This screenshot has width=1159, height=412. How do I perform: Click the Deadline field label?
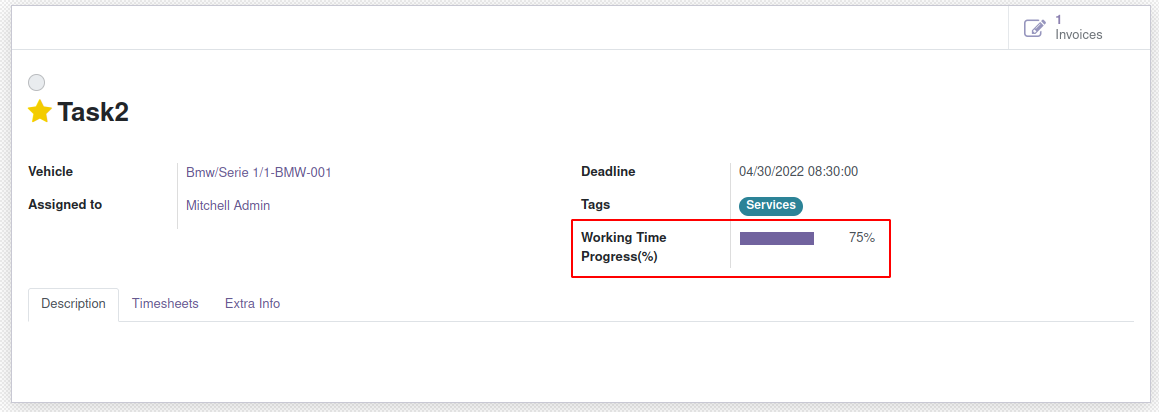(608, 172)
